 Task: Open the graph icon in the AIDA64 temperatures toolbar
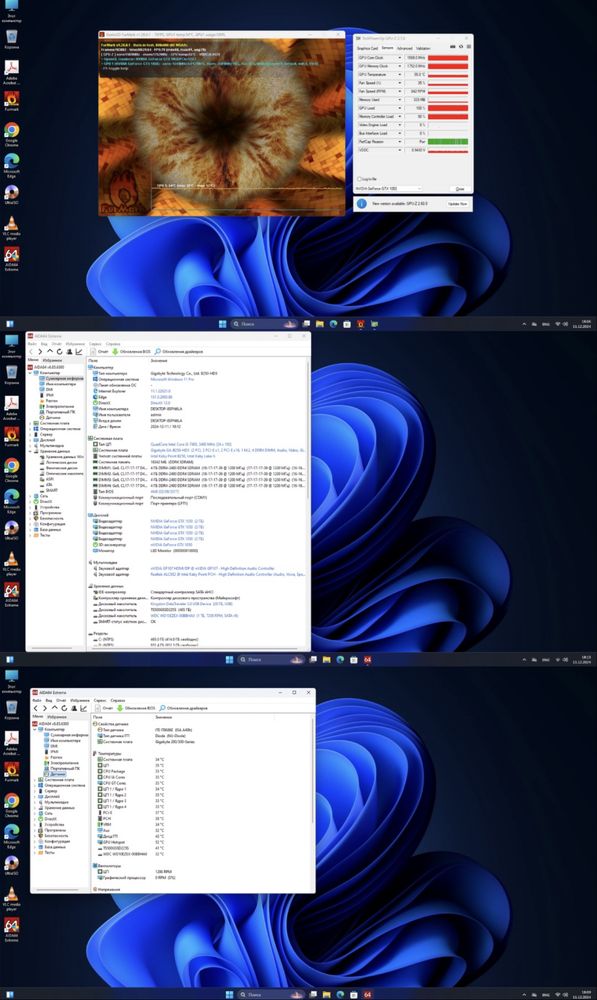(x=84, y=708)
